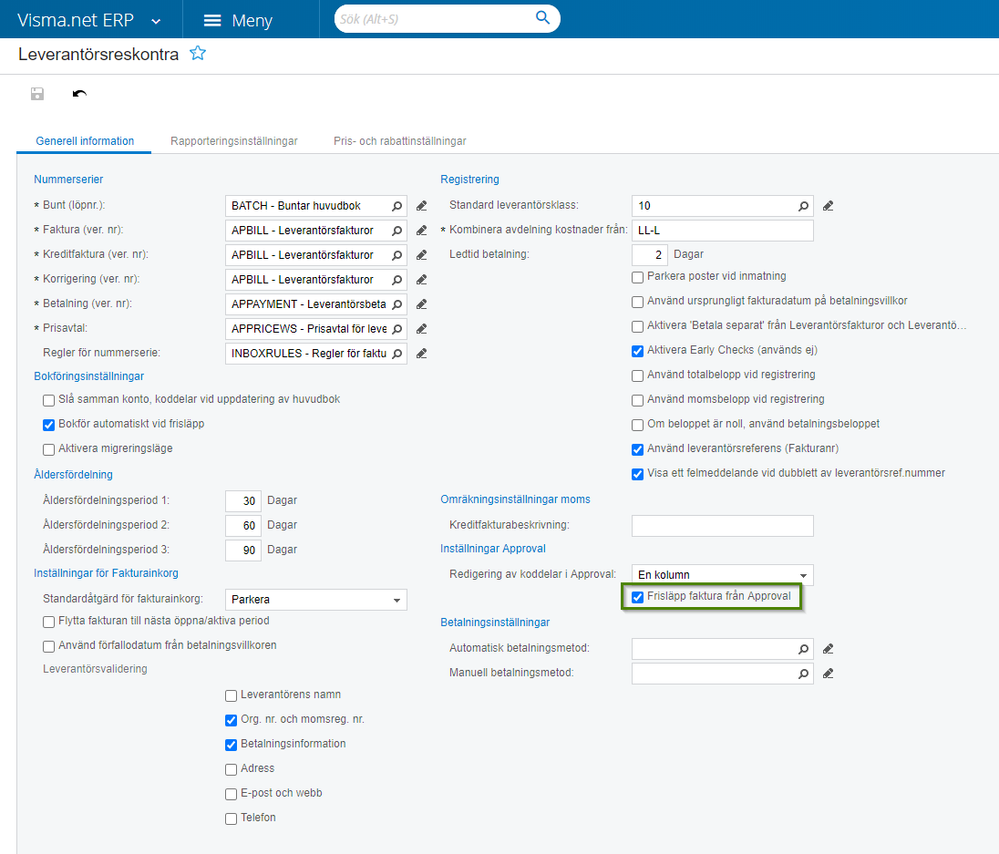Check Leverantörens namn validation box
This screenshot has height=854, width=999.
click(x=231, y=695)
